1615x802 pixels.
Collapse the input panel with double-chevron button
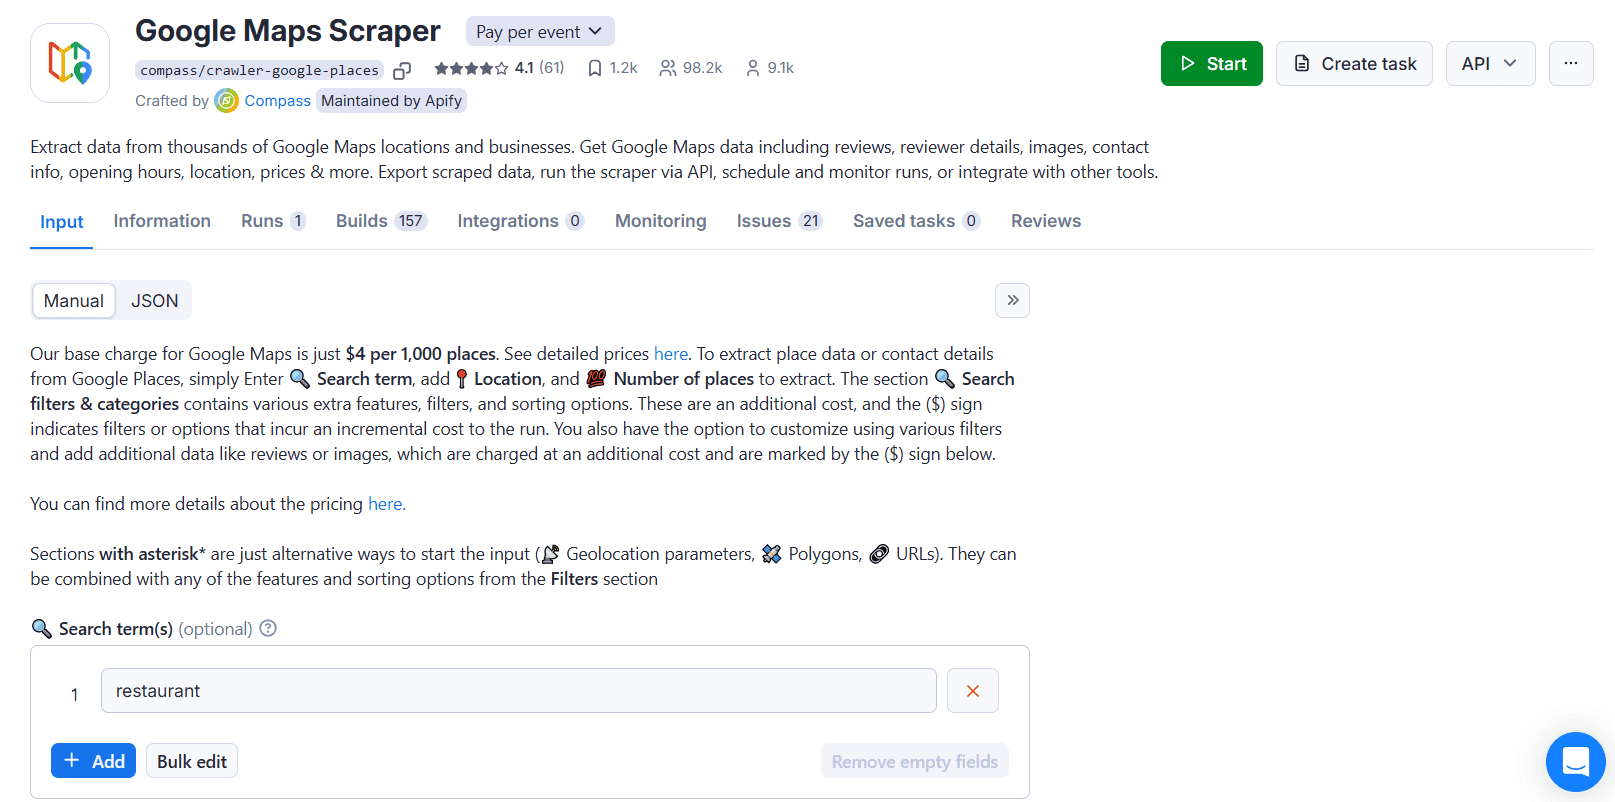pyautogui.click(x=1012, y=300)
